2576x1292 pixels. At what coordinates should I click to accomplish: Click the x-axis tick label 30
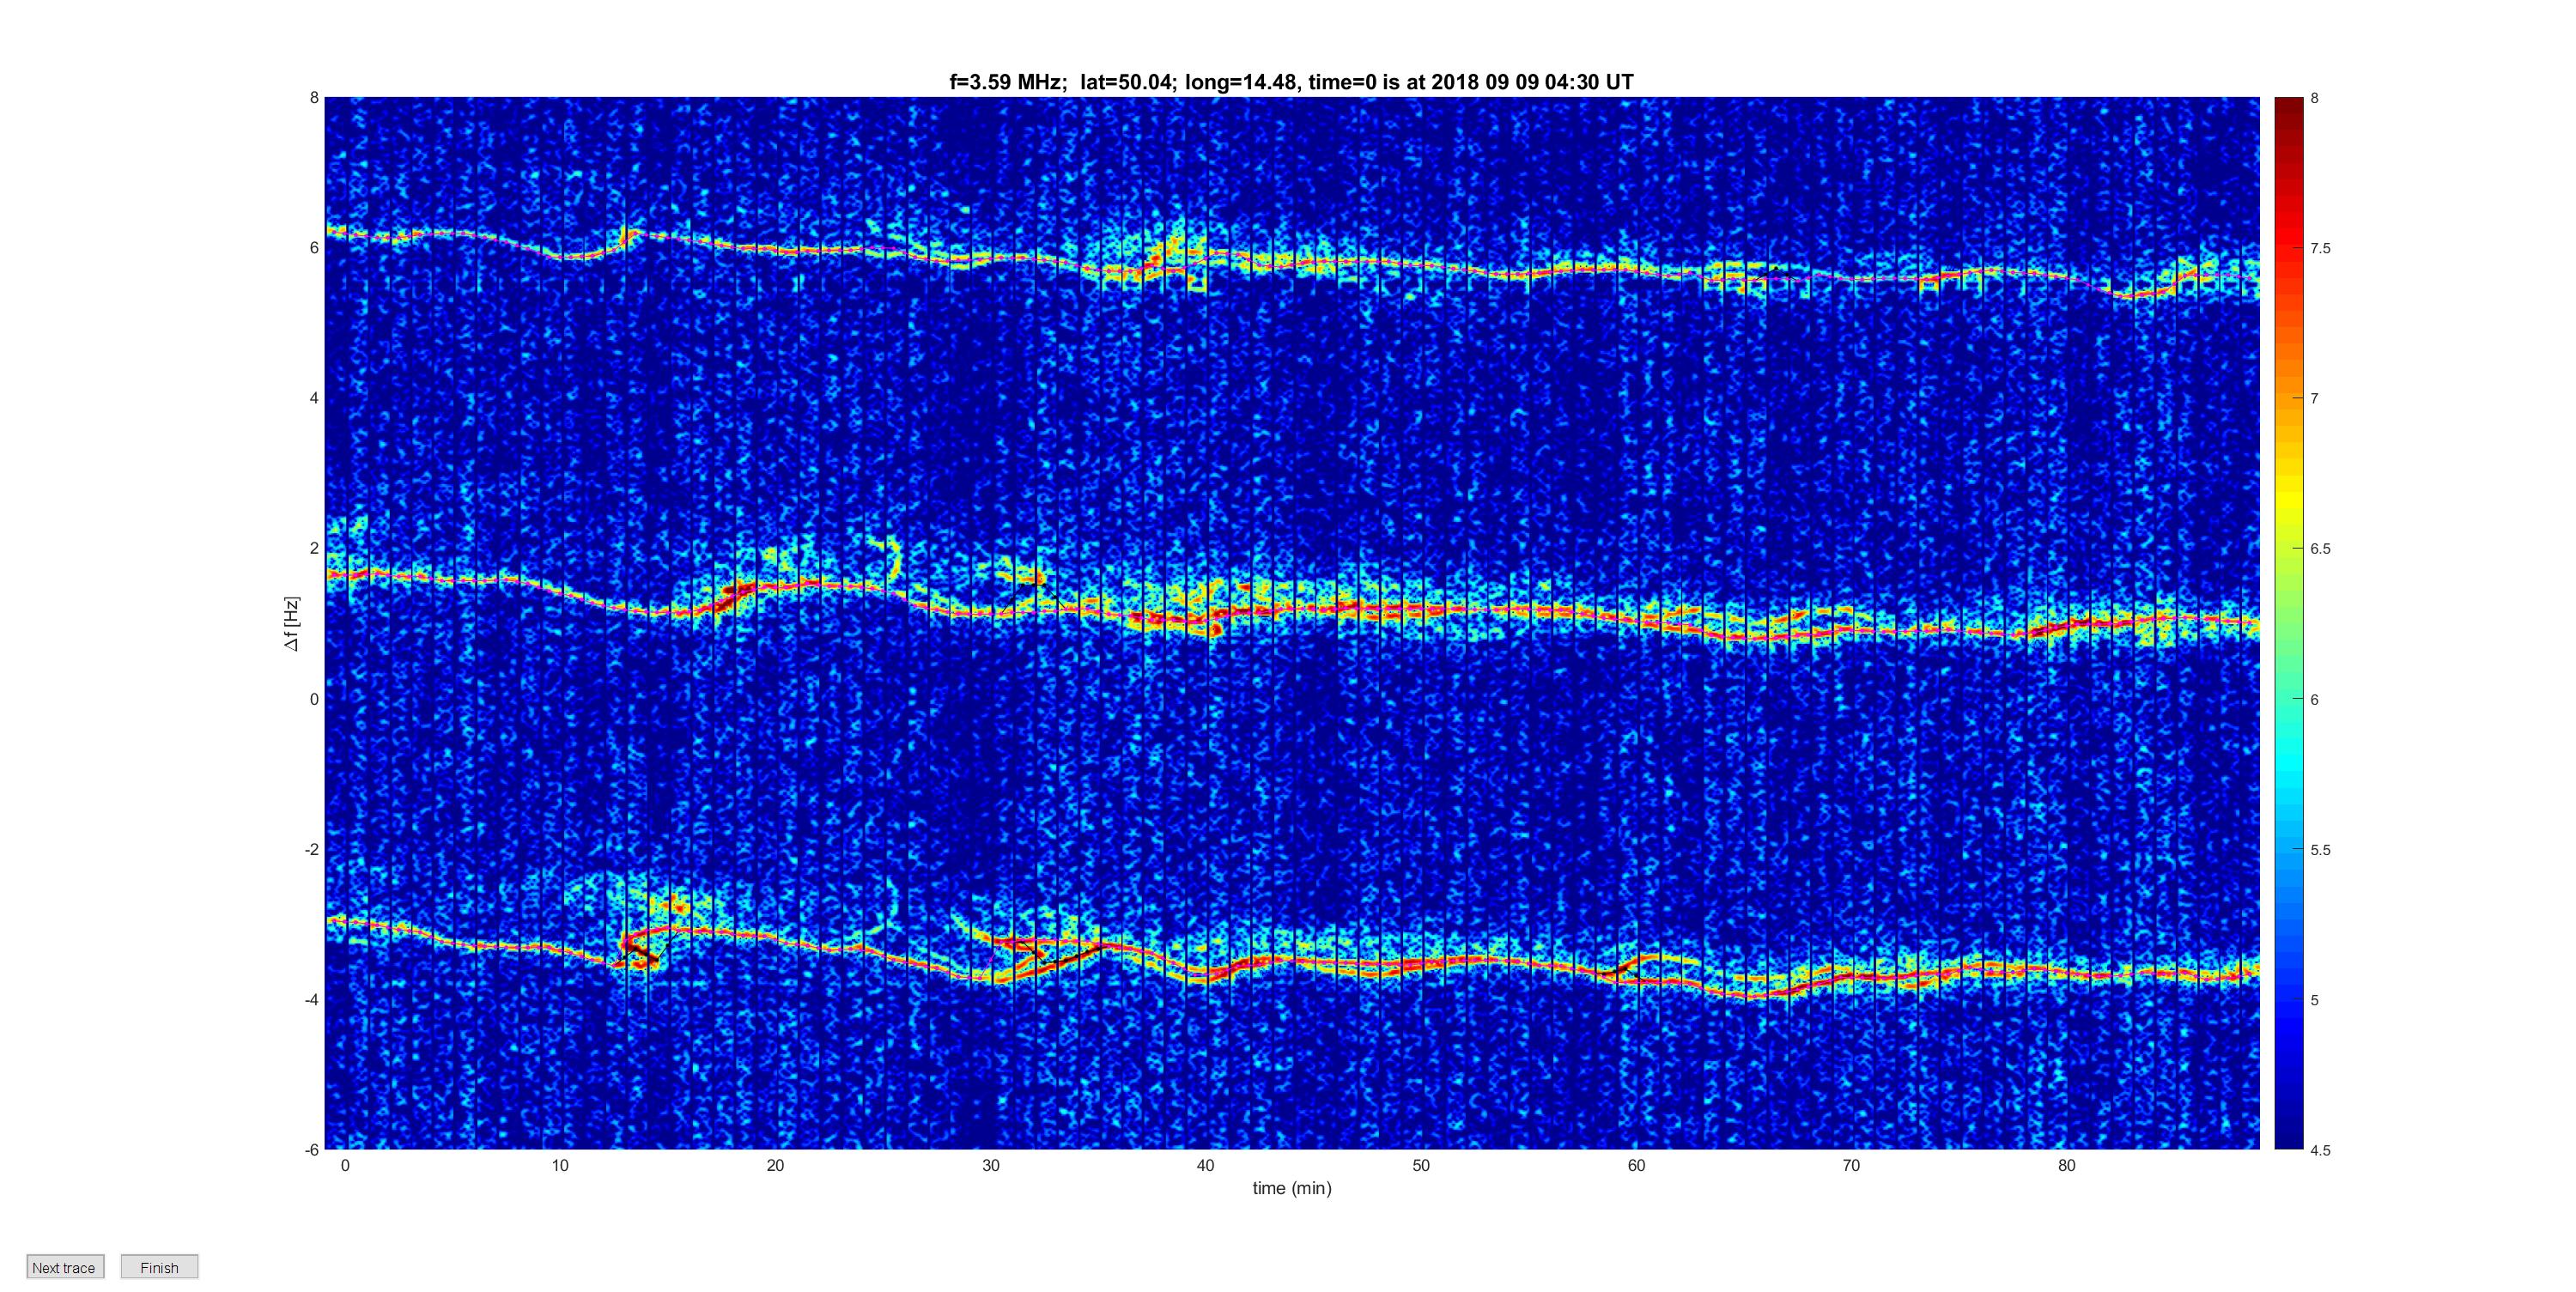tap(990, 1165)
